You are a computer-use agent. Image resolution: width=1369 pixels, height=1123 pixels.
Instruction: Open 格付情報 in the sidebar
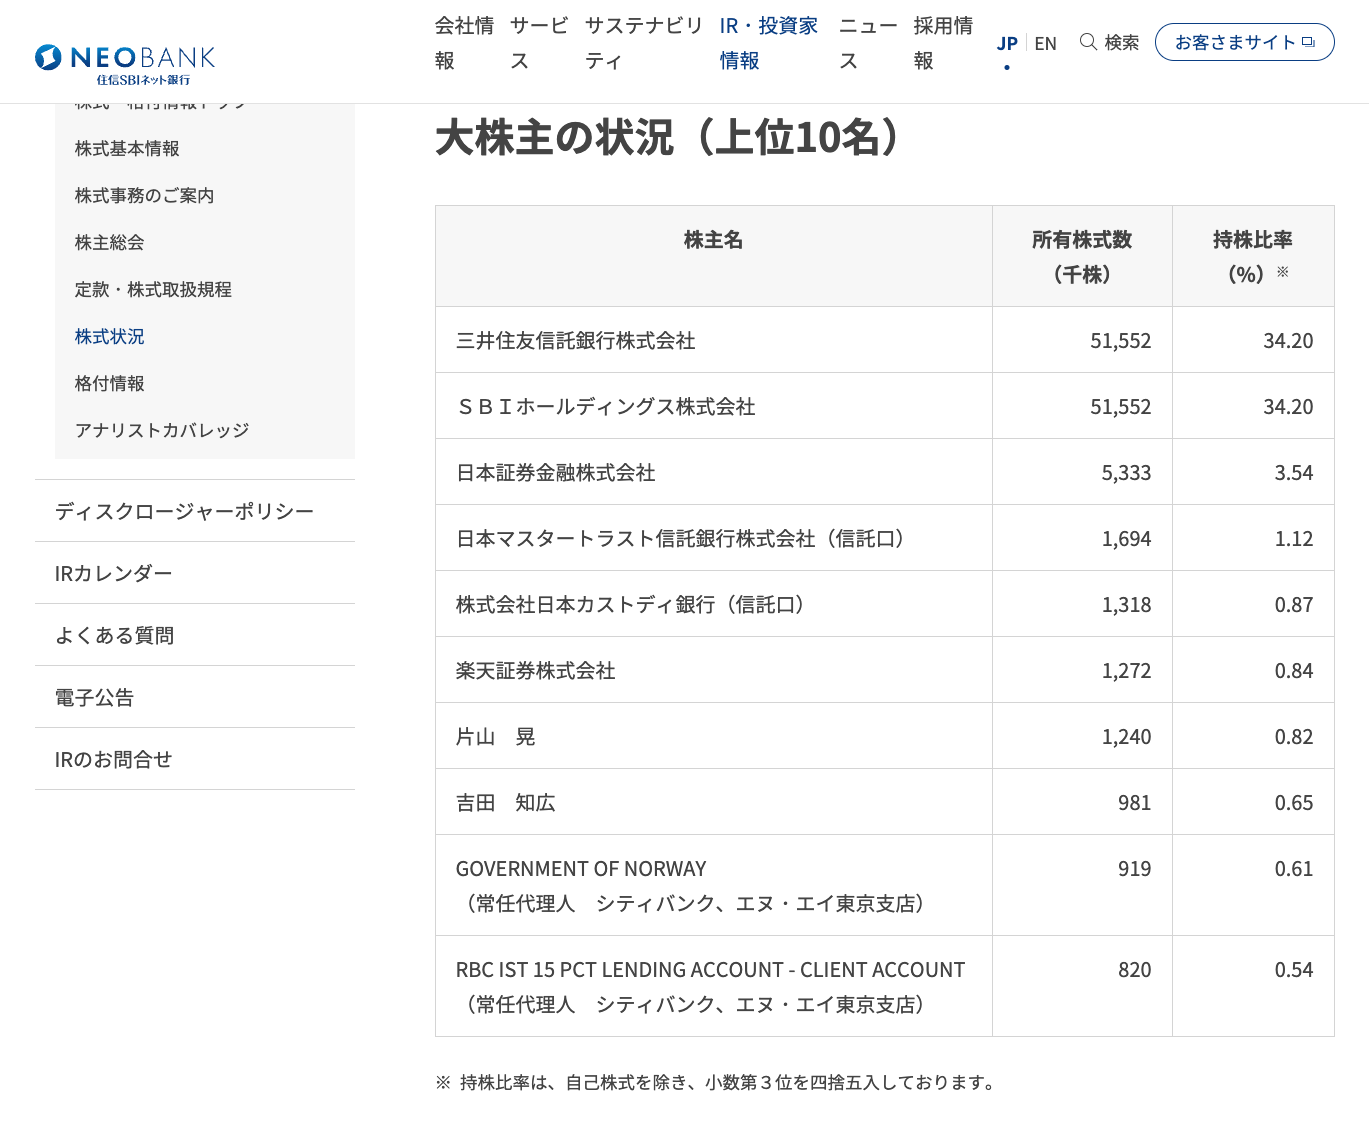[x=109, y=384]
